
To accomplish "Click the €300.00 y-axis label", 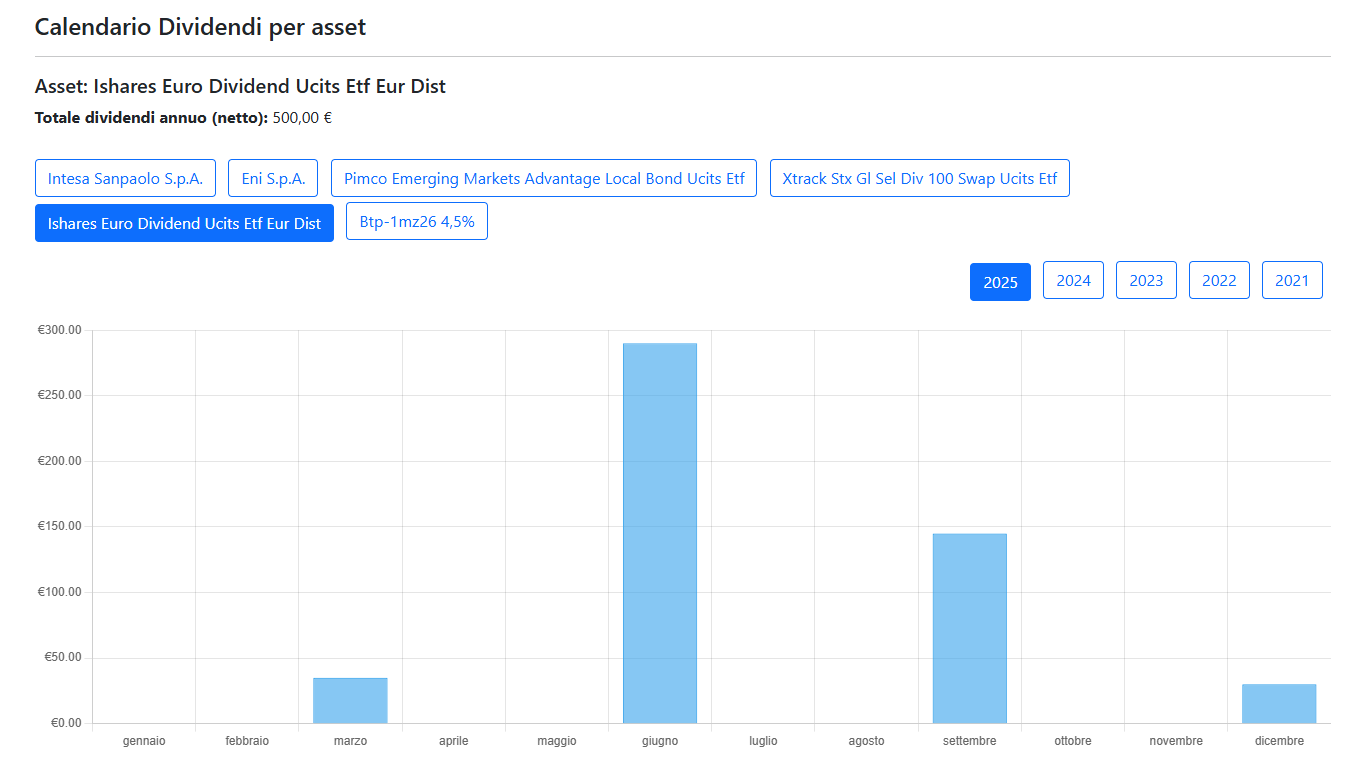I will point(59,330).
